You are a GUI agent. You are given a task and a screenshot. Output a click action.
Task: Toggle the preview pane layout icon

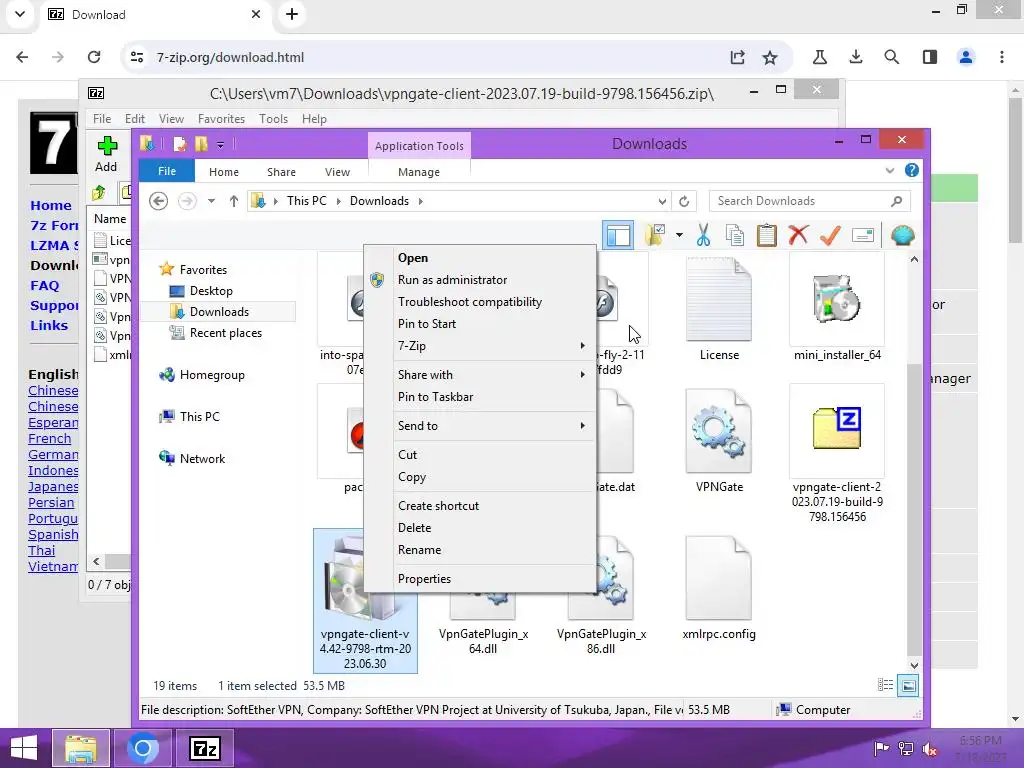(618, 235)
